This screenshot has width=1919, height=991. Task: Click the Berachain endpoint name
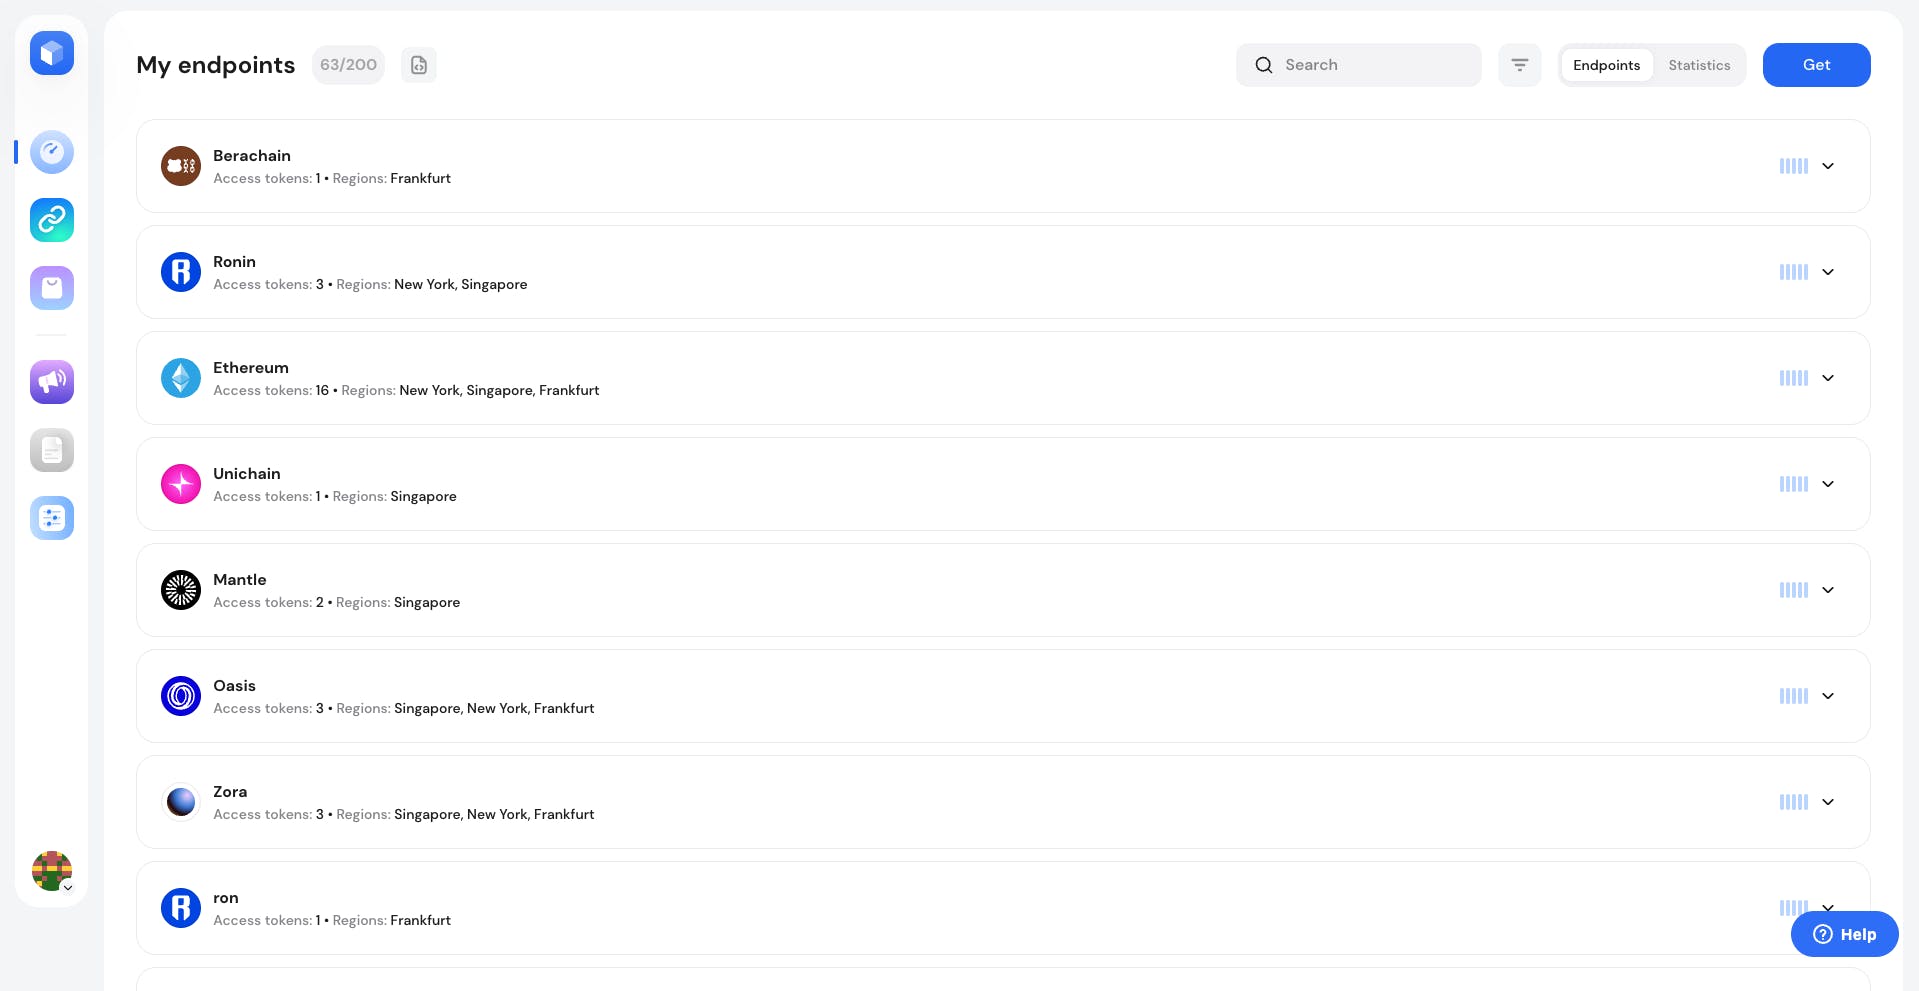tap(252, 156)
